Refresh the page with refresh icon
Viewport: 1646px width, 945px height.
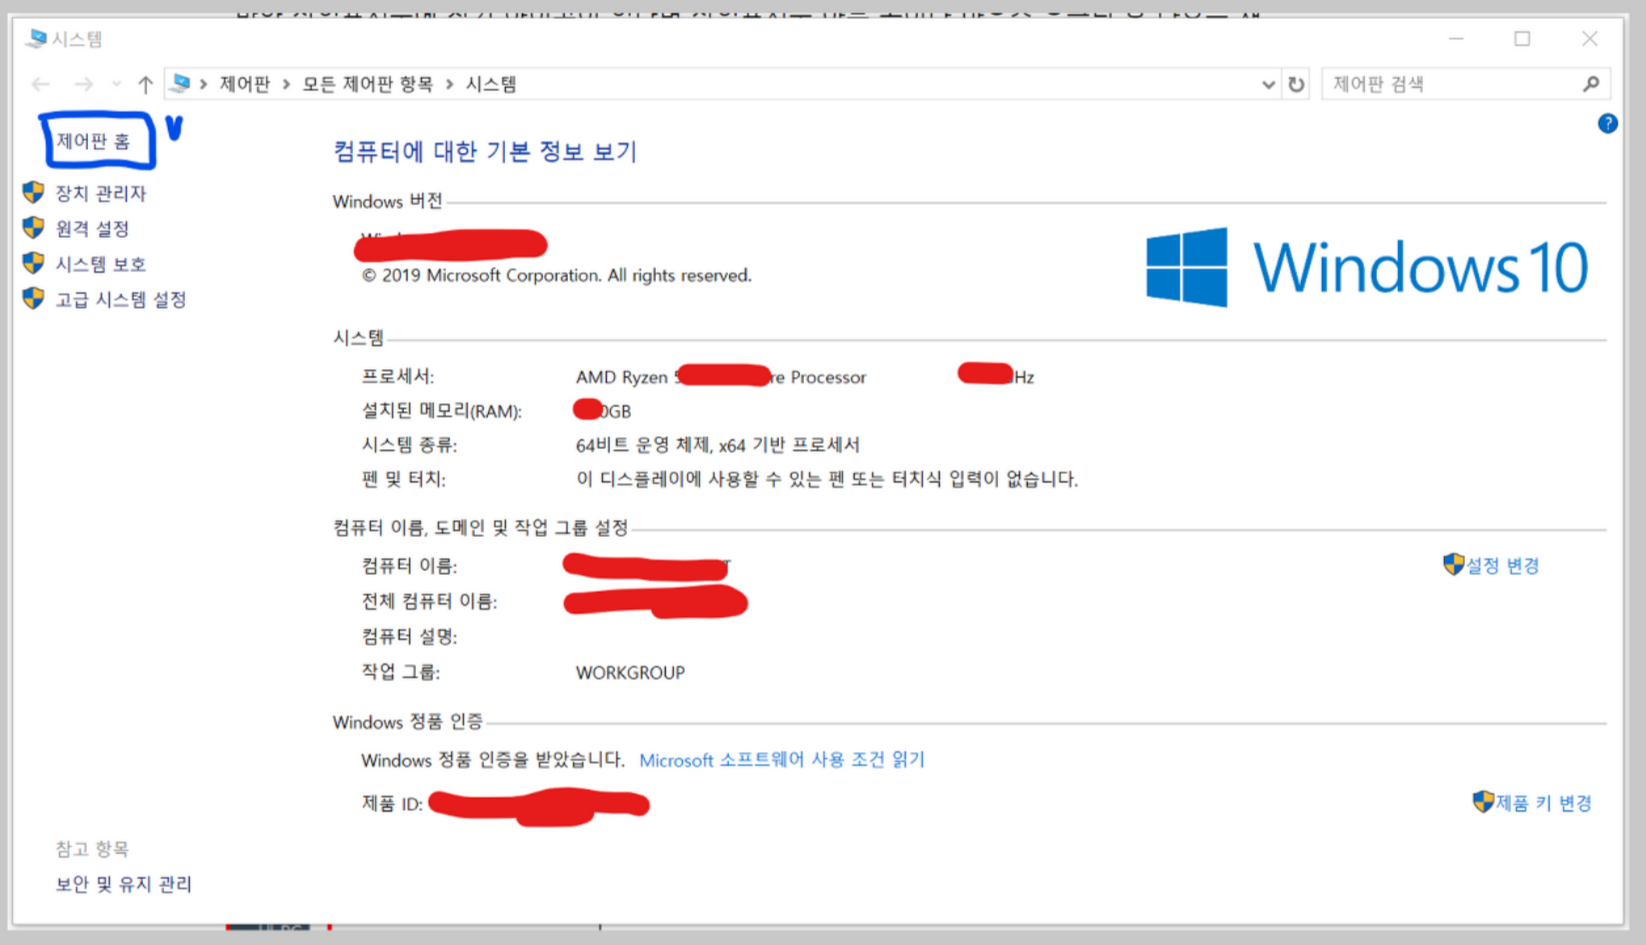[x=1296, y=85]
